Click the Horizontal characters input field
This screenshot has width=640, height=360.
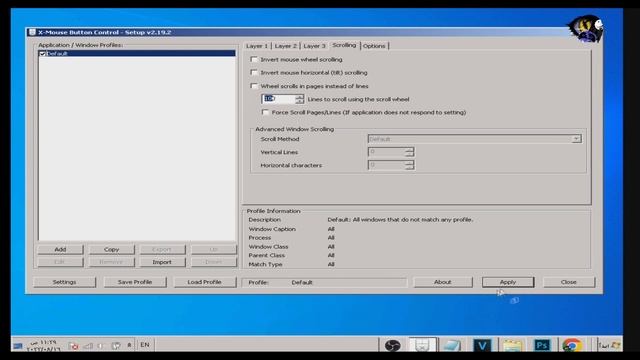pyautogui.click(x=387, y=165)
